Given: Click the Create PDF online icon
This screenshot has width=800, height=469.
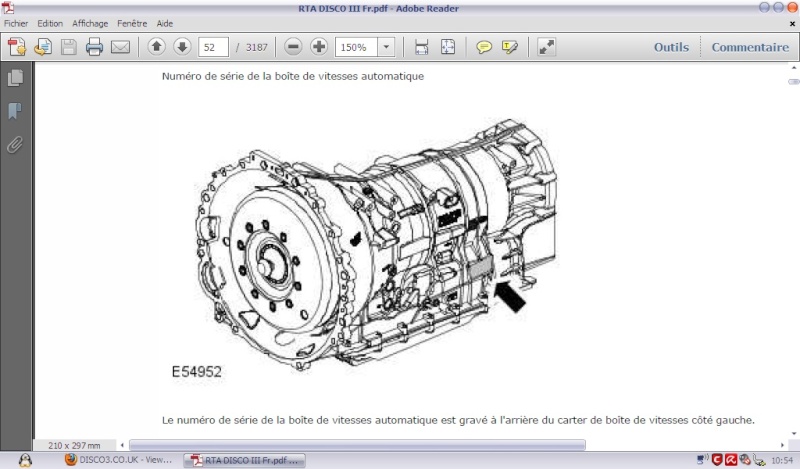Looking at the screenshot, I should 17,47.
